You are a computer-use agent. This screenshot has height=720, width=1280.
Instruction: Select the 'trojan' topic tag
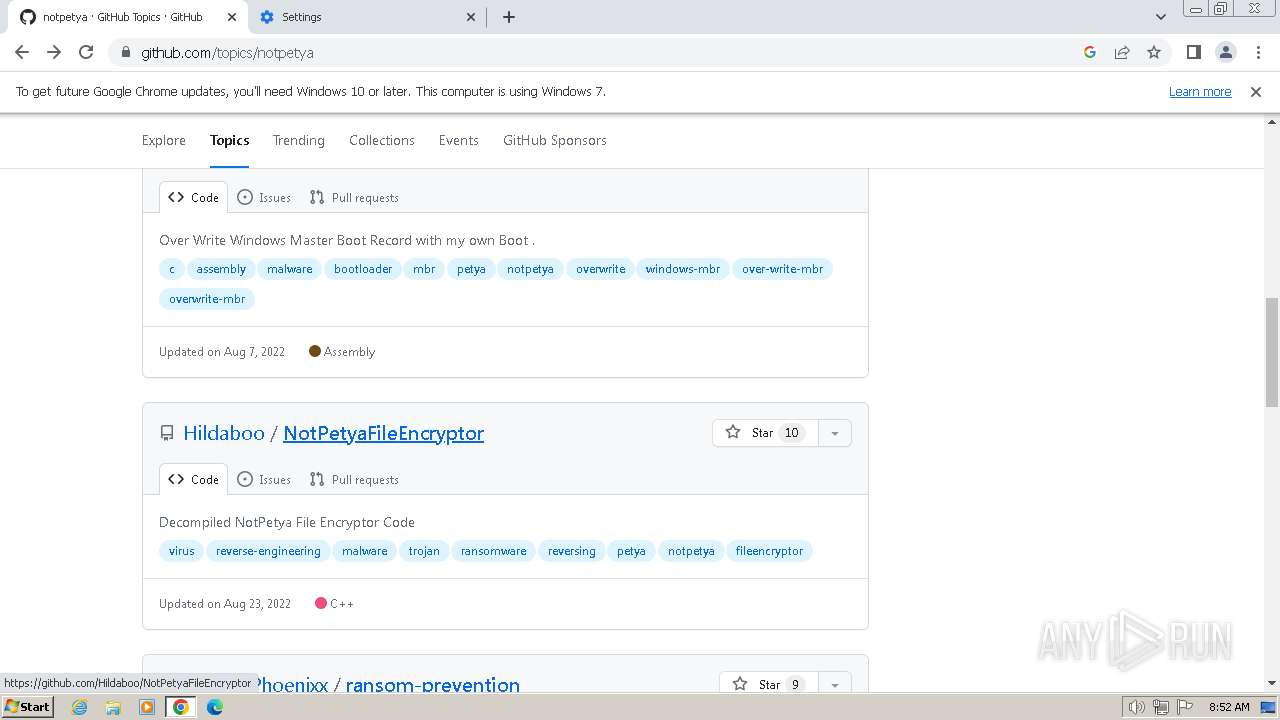tap(424, 551)
